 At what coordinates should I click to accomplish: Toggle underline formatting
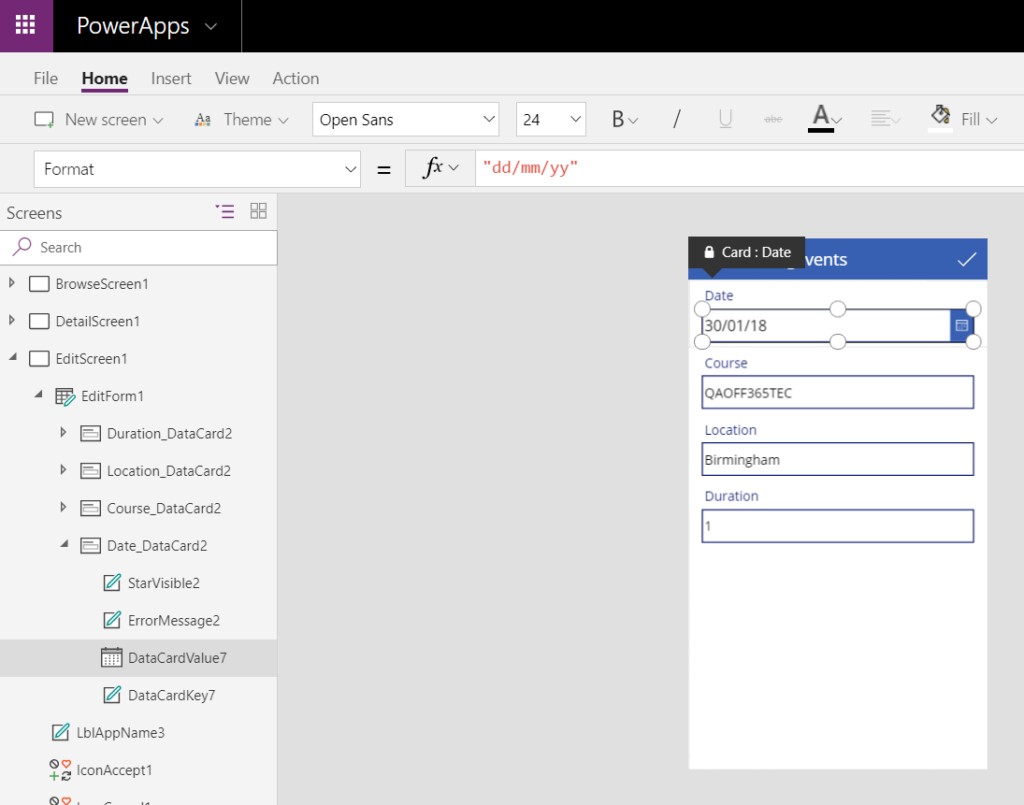[724, 119]
